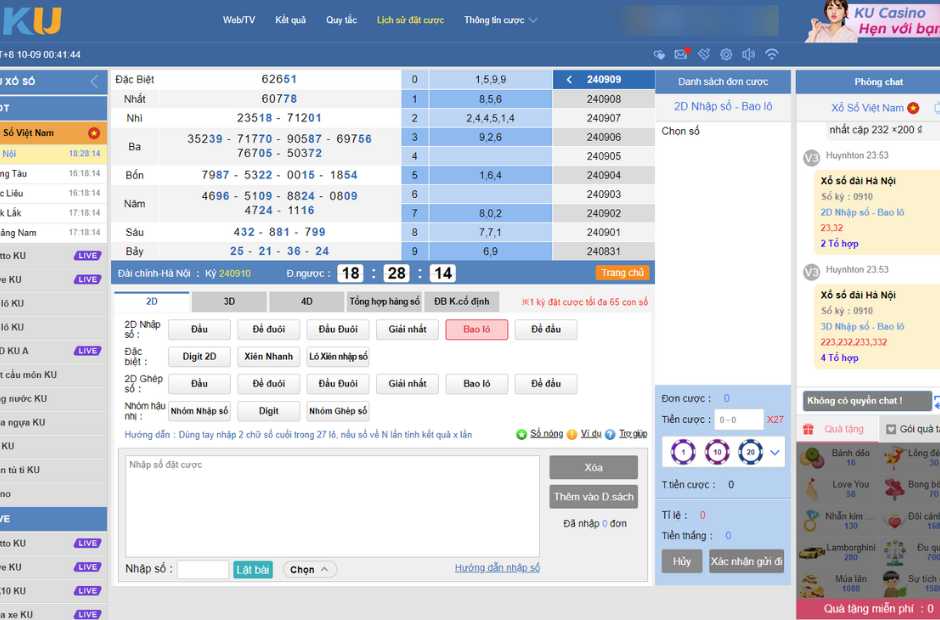Click the Xóa button
The width and height of the screenshot is (940, 620).
[593, 467]
